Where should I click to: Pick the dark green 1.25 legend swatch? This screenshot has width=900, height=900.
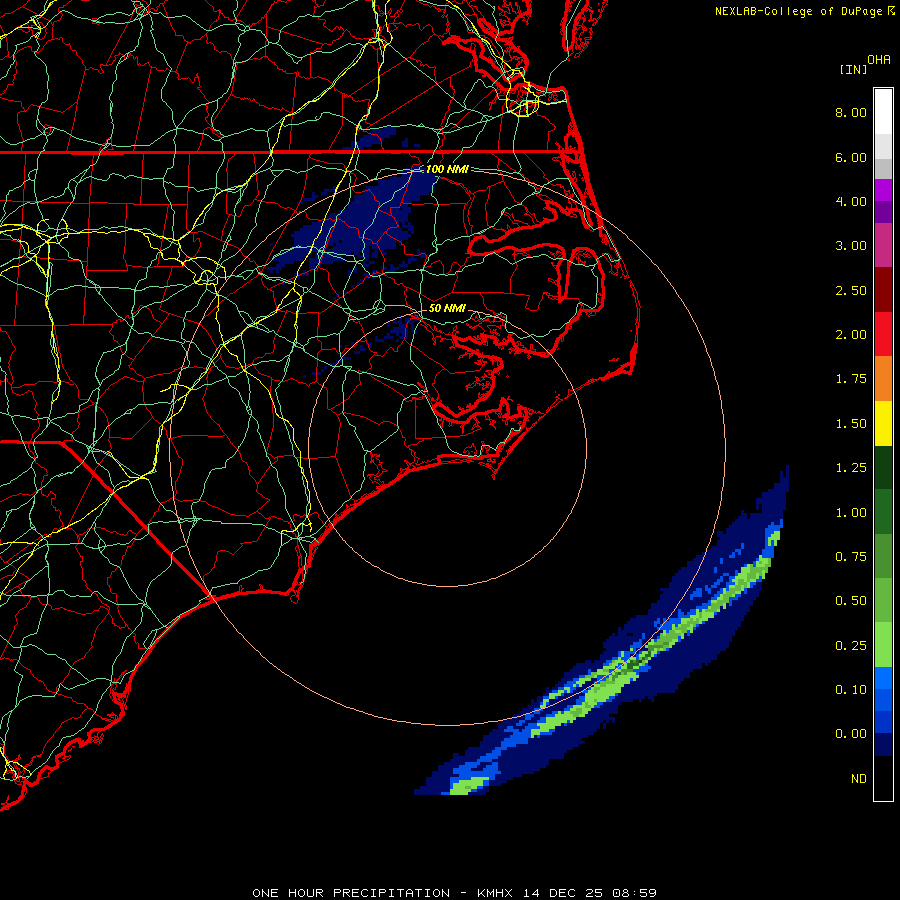coord(883,468)
